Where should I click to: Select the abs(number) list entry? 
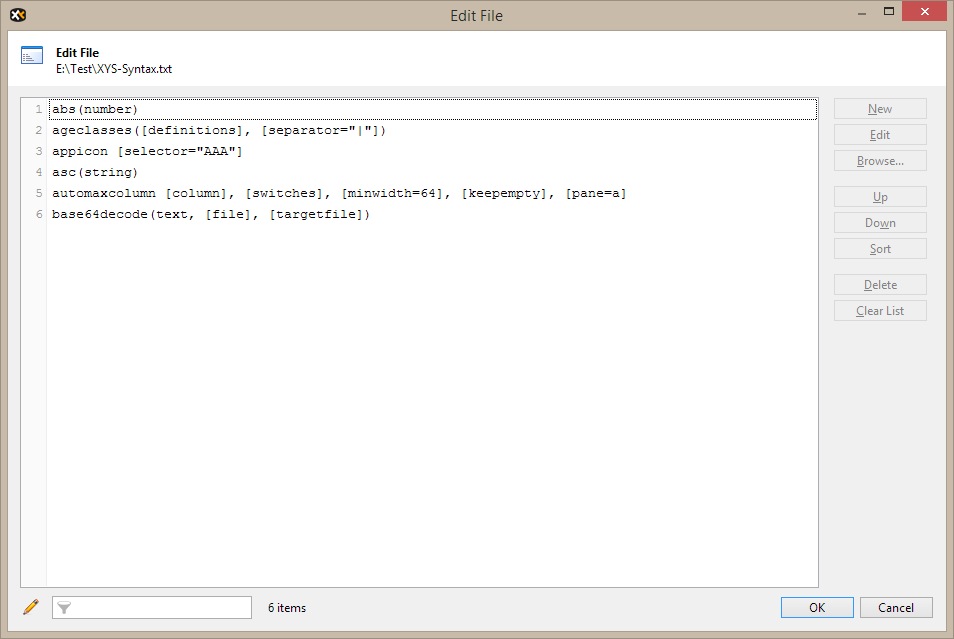pos(95,109)
